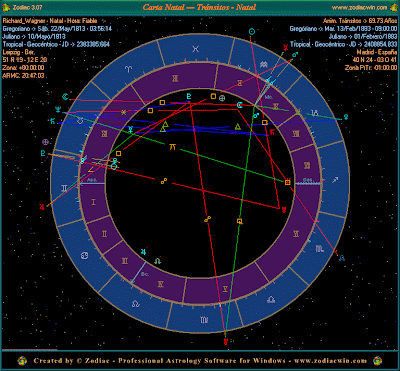
Task: Click the 'Zona P/Tr: -01:00:00' value
Action: pyautogui.click(x=371, y=68)
